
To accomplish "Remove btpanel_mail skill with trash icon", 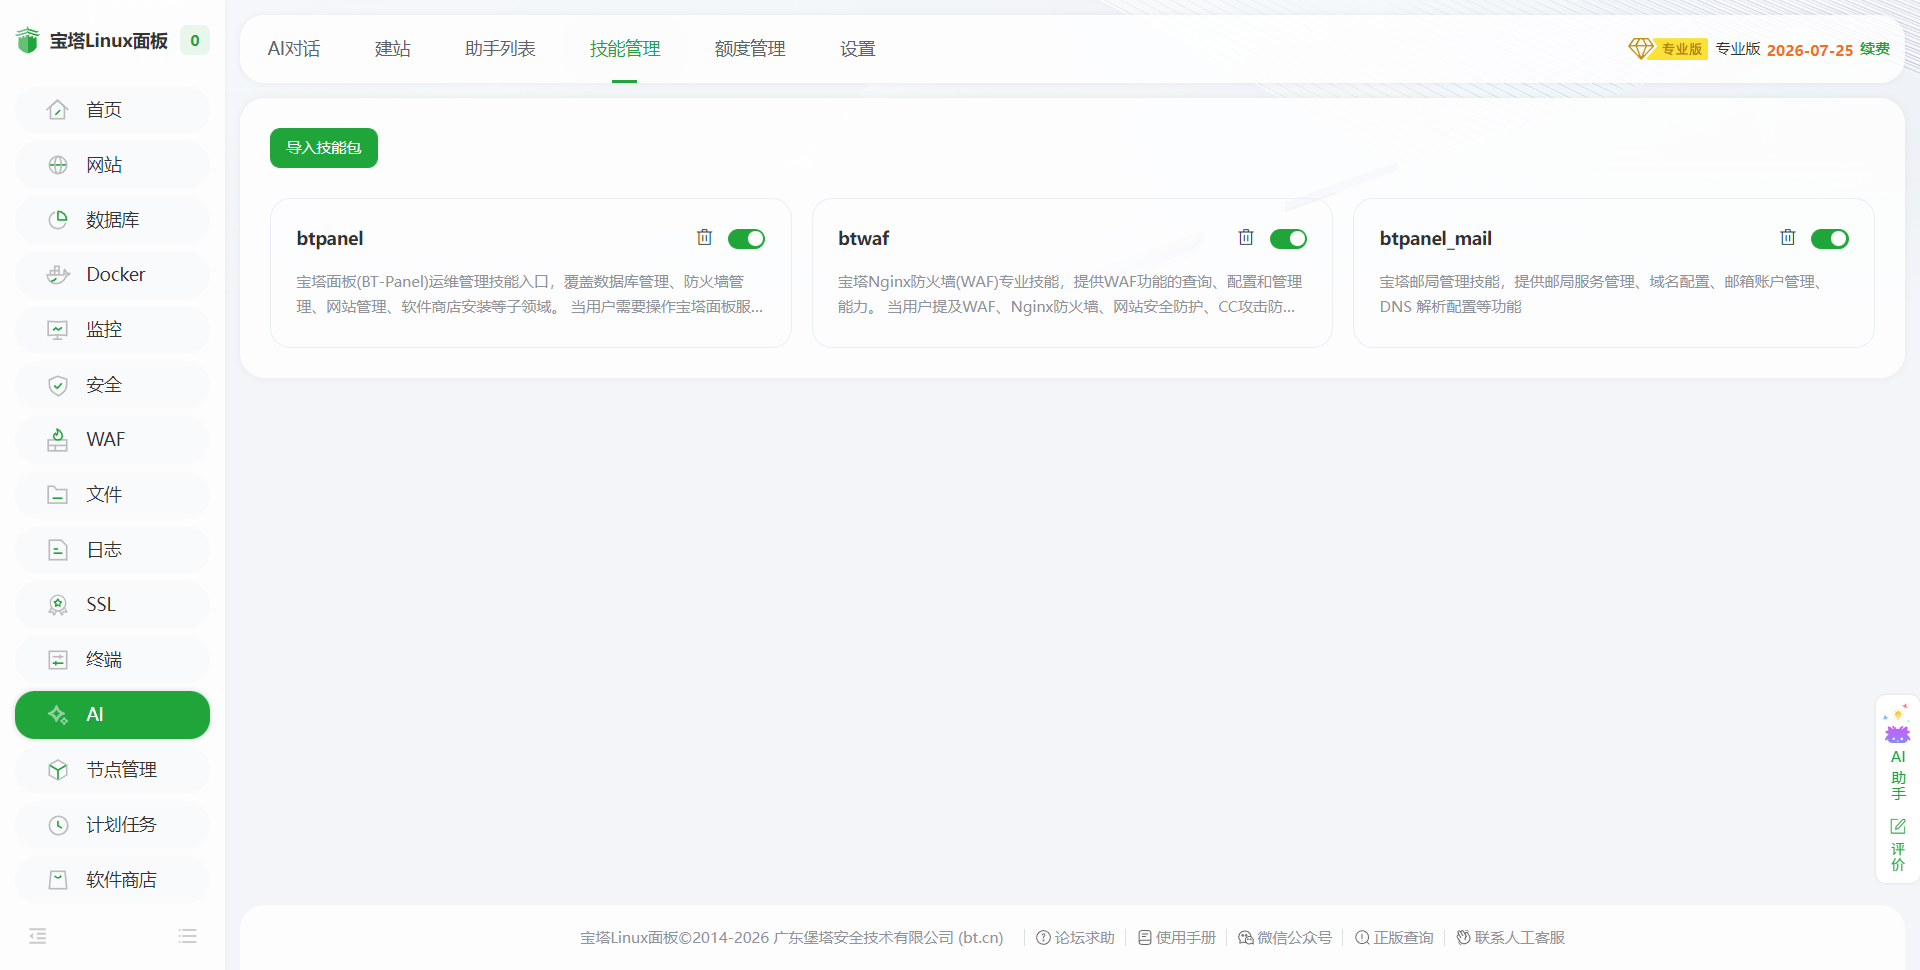I will 1788,238.
